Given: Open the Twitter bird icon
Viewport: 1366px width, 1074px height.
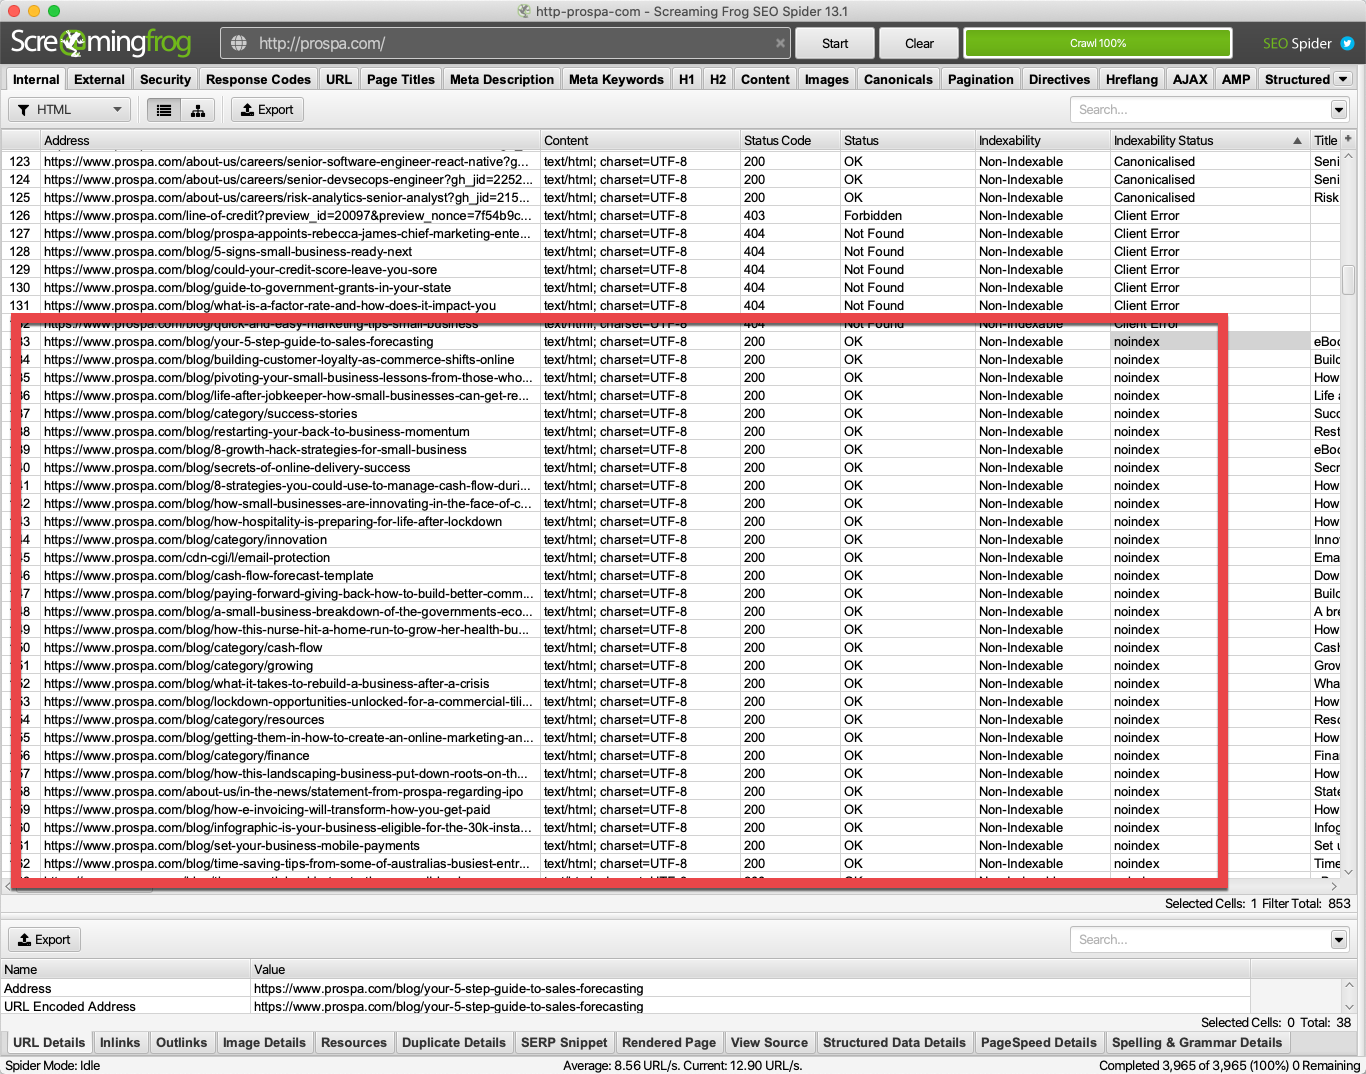Looking at the screenshot, I should click(x=1347, y=43).
